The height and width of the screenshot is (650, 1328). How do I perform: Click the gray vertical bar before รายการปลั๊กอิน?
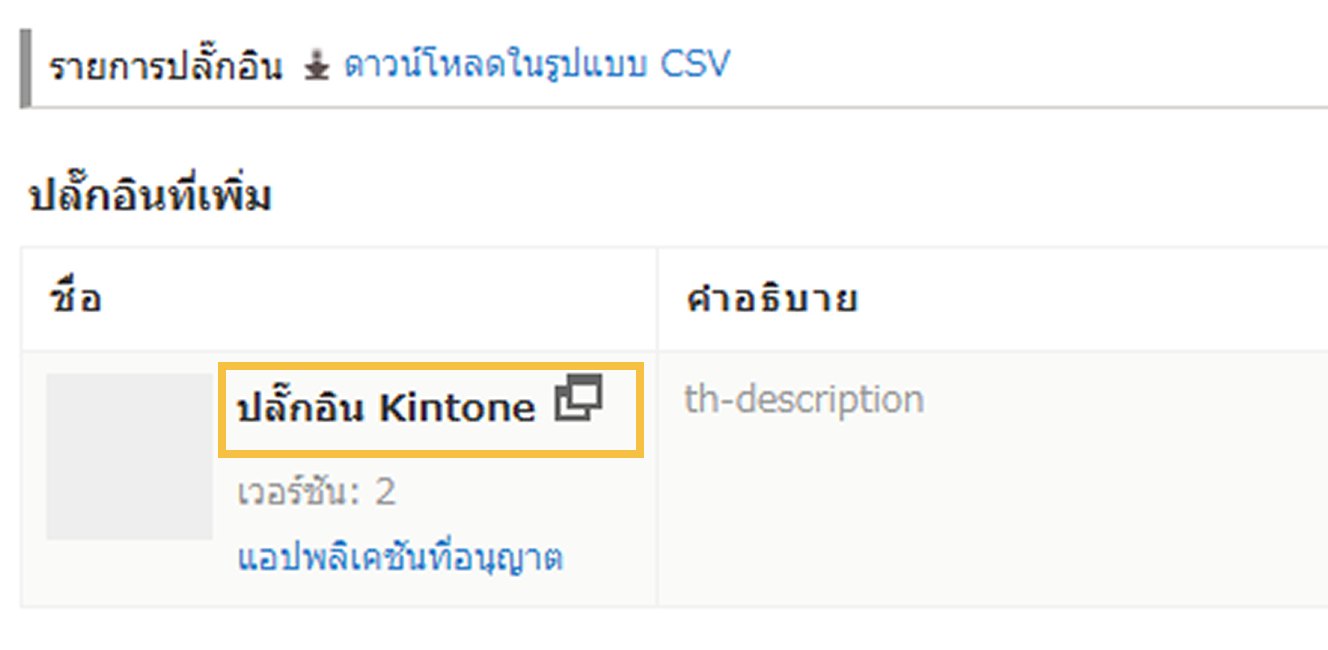click(x=26, y=67)
